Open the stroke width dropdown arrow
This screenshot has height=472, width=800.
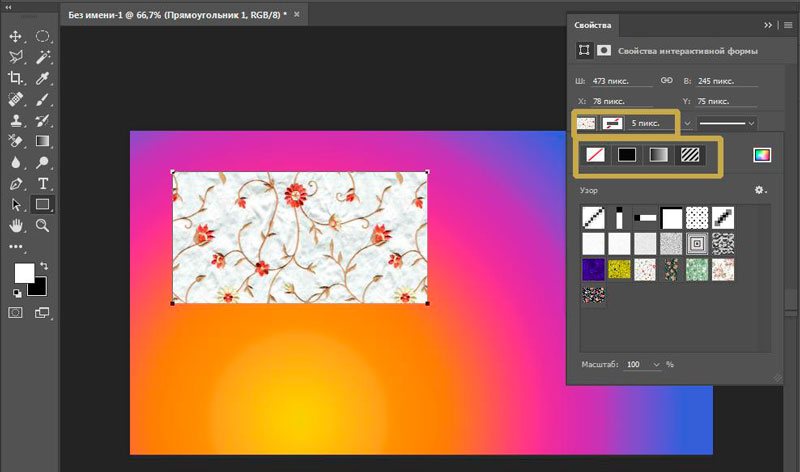tap(687, 123)
